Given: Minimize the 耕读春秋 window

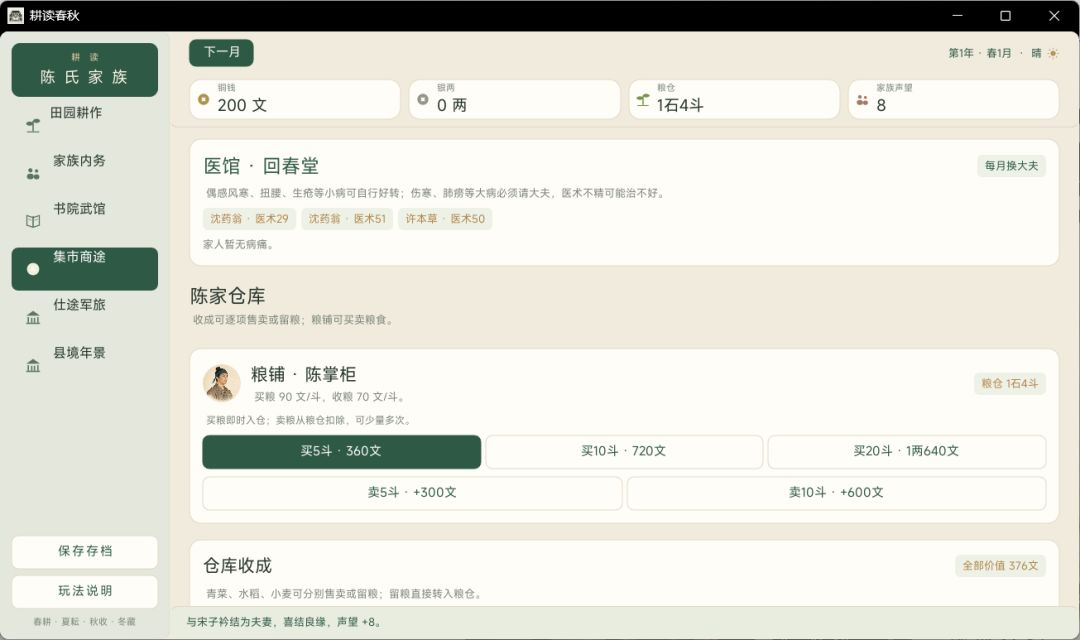Looking at the screenshot, I should click(957, 15).
